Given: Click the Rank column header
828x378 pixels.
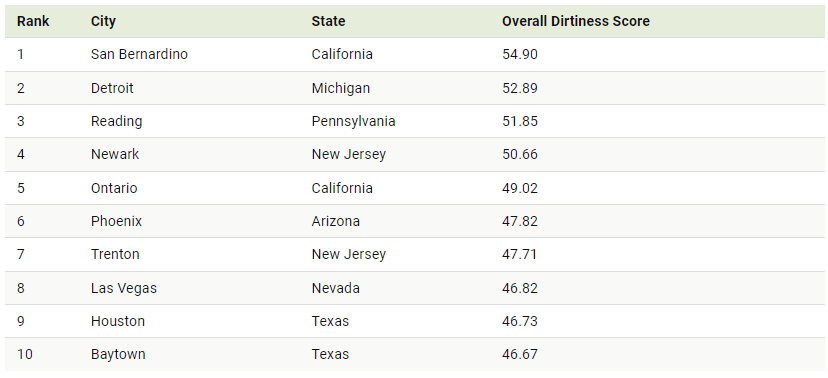Looking at the screenshot, I should [x=33, y=21].
